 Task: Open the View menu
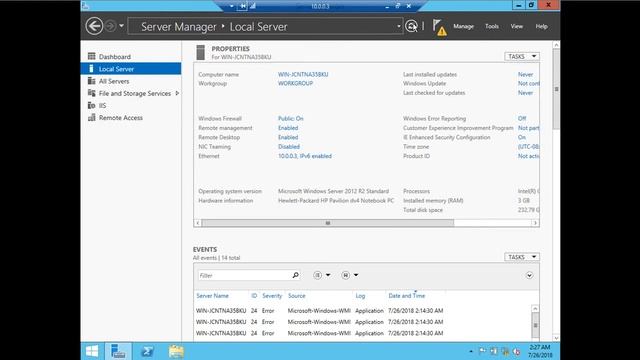516,26
